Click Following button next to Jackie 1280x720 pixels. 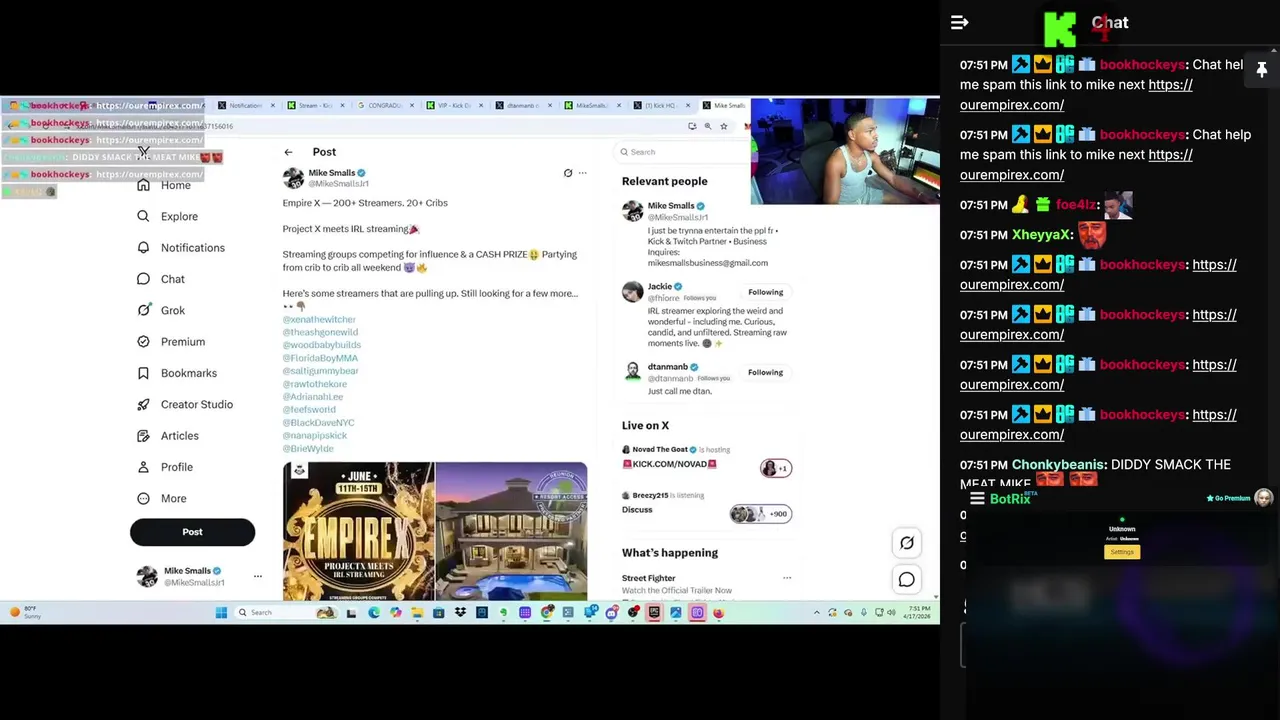(x=765, y=292)
